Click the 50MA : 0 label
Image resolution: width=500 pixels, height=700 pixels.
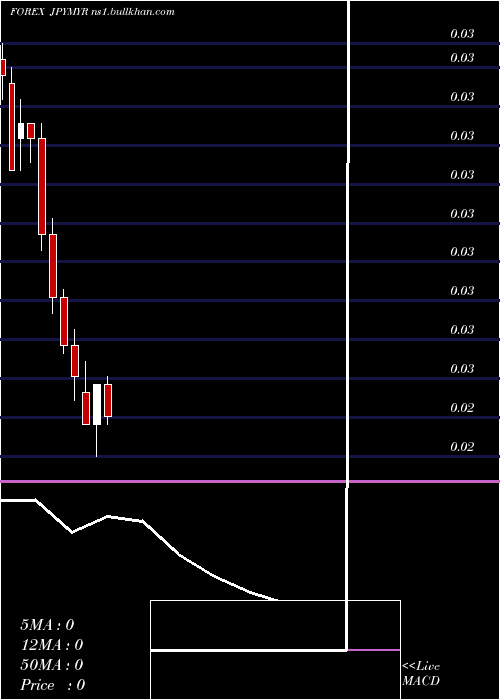coord(51,665)
